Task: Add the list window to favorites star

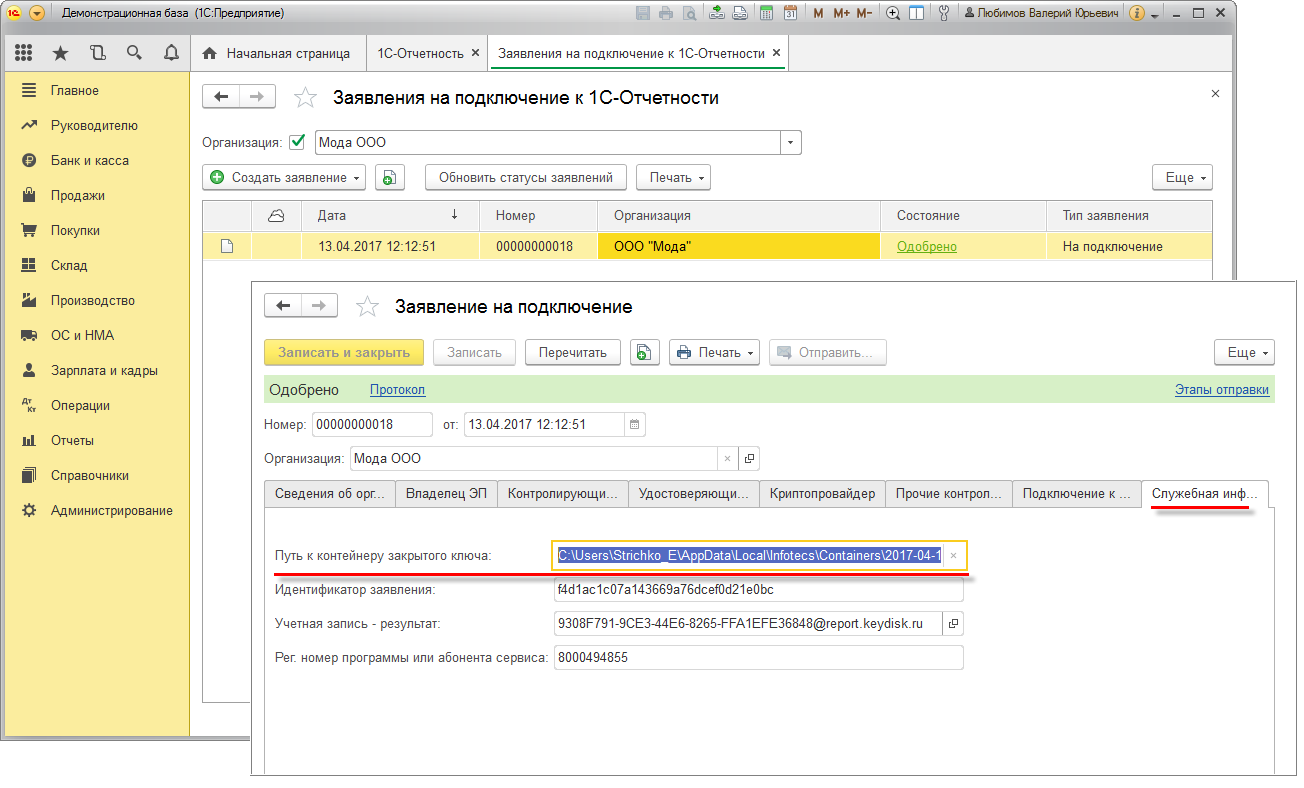Action: (x=305, y=97)
